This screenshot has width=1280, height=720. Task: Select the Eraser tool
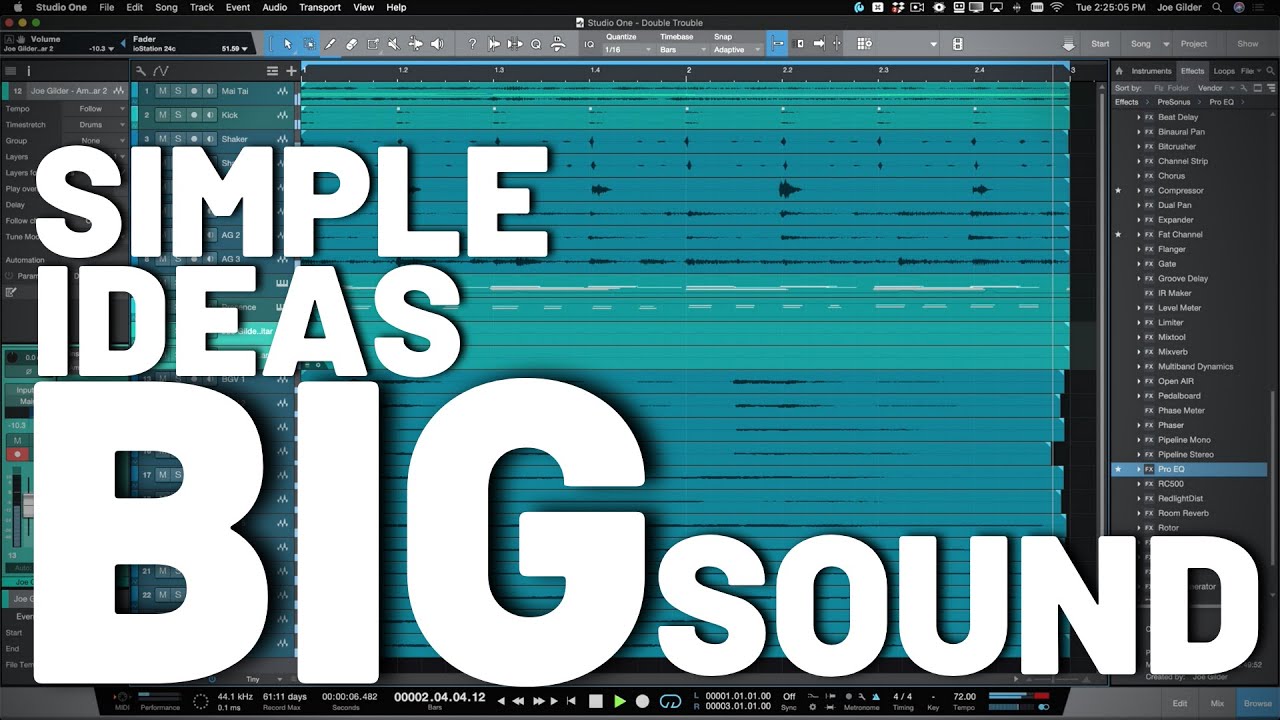tap(351, 44)
